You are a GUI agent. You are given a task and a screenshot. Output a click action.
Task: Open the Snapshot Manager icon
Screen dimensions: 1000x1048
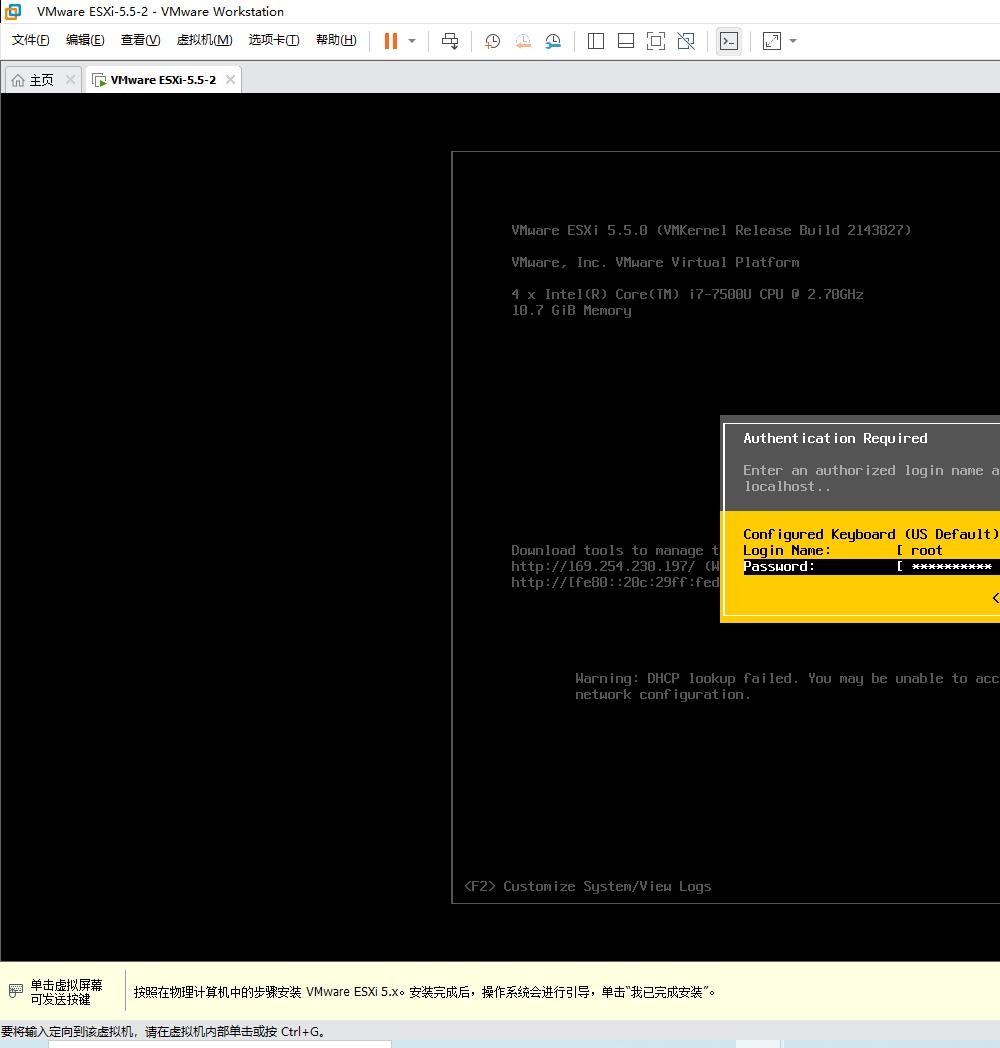(553, 41)
